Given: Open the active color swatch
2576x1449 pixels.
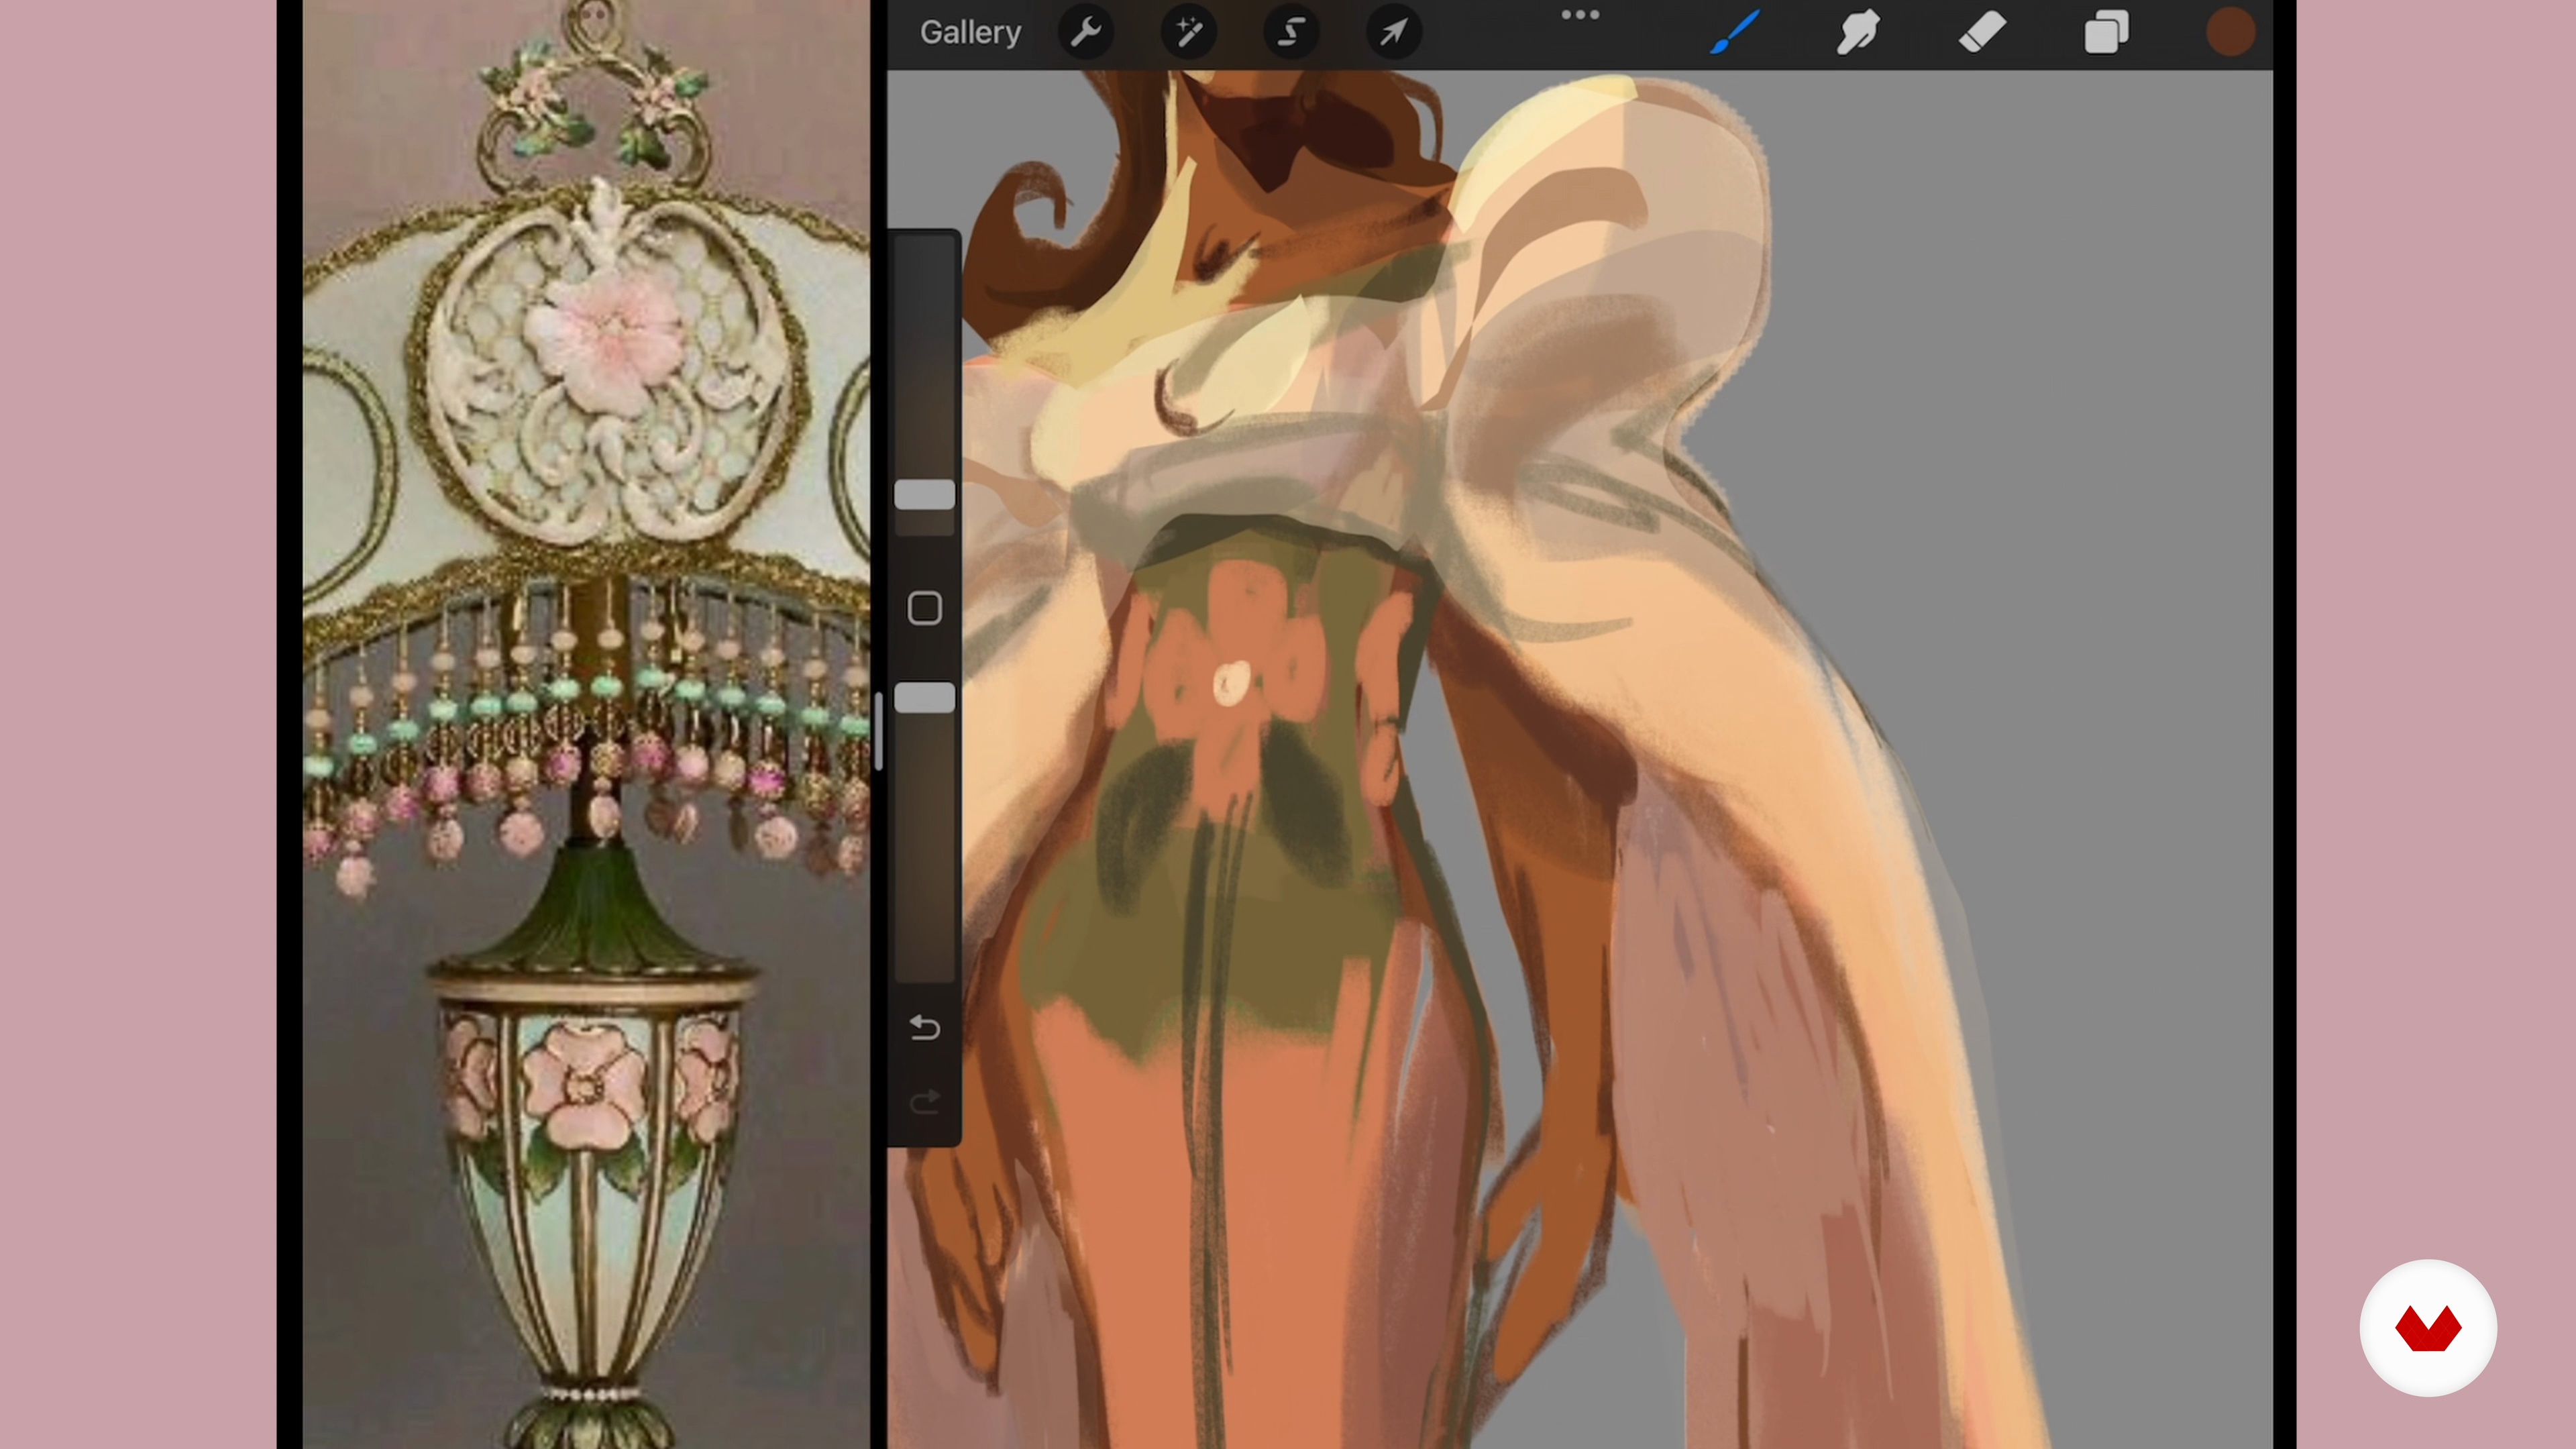Looking at the screenshot, I should (x=2230, y=32).
